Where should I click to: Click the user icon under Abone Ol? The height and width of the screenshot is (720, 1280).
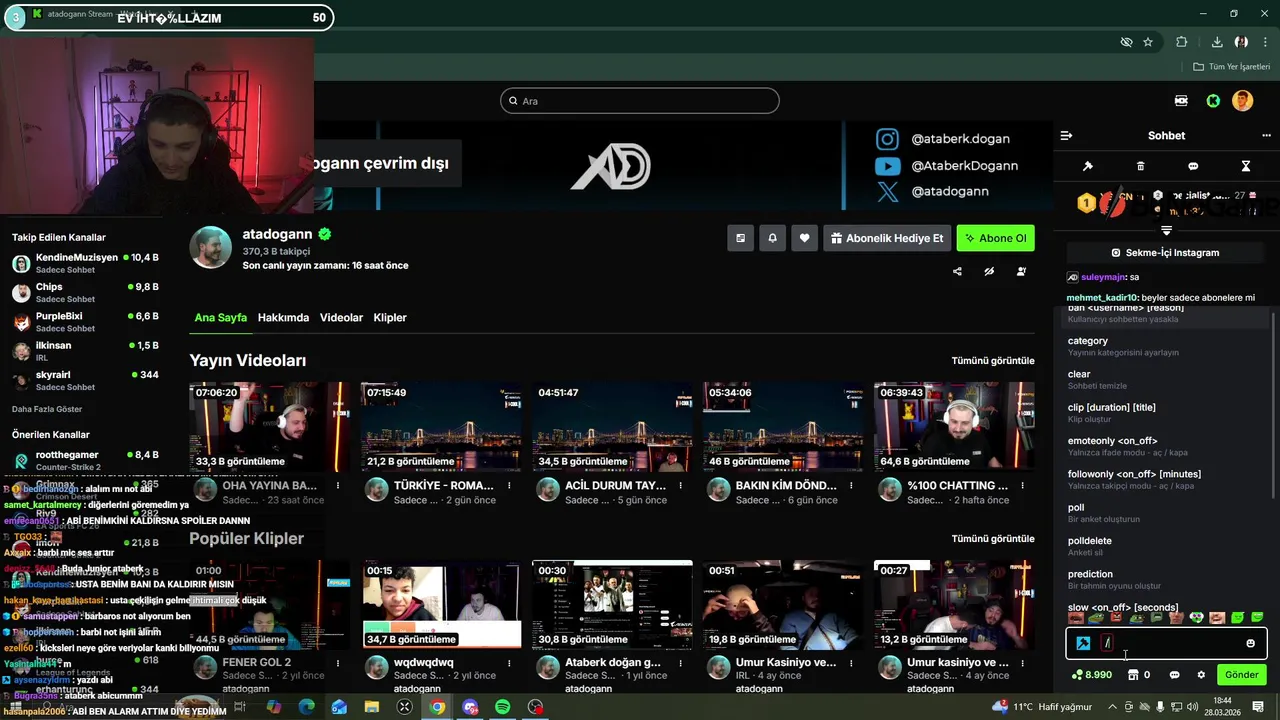1021,271
